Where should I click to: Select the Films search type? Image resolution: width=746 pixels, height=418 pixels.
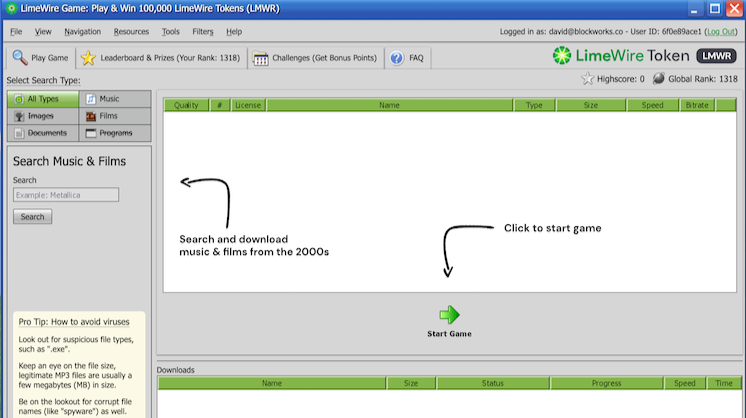pyautogui.click(x=115, y=116)
